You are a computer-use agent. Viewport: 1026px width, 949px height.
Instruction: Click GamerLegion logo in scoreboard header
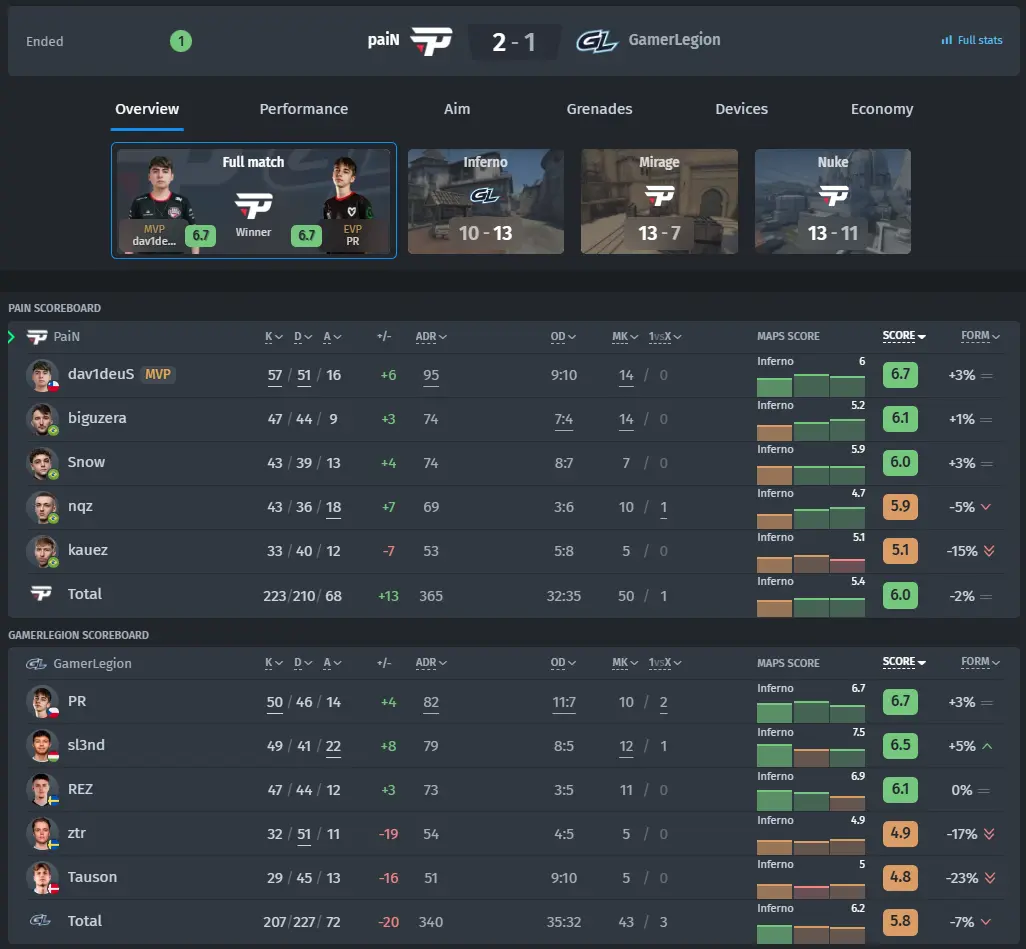tap(36, 664)
